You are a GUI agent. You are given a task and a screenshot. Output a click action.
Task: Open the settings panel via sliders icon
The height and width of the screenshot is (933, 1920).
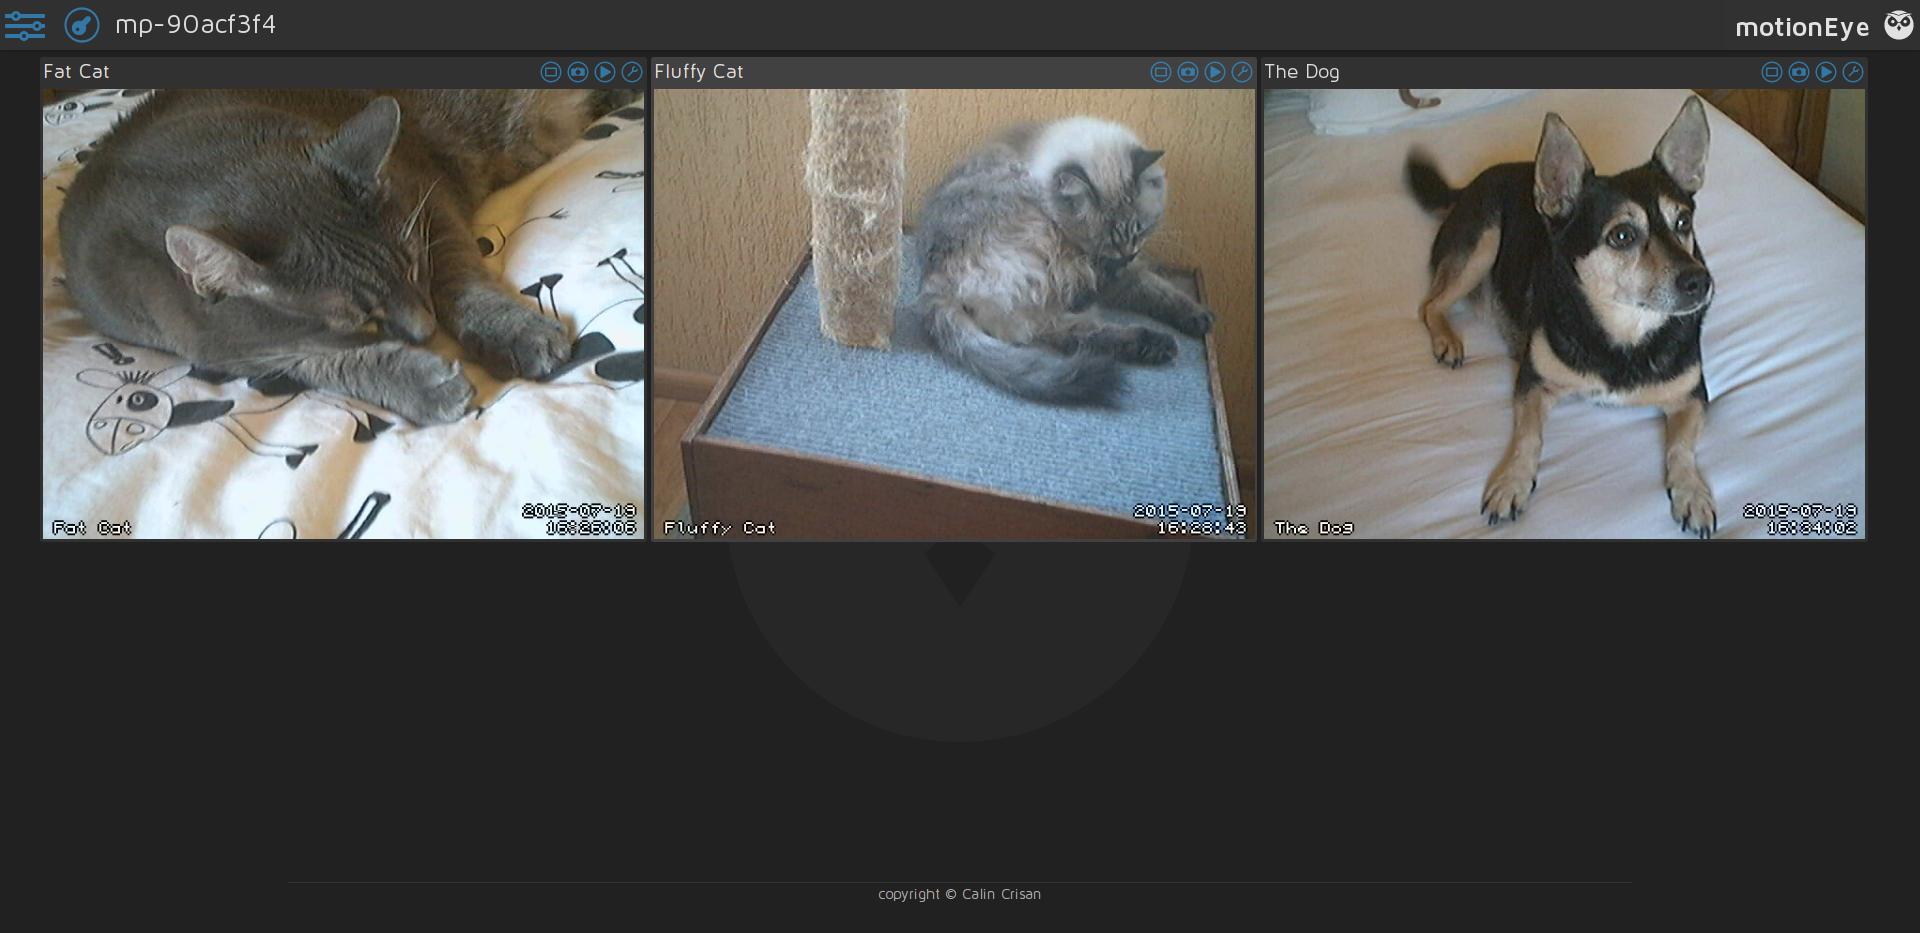(x=25, y=25)
